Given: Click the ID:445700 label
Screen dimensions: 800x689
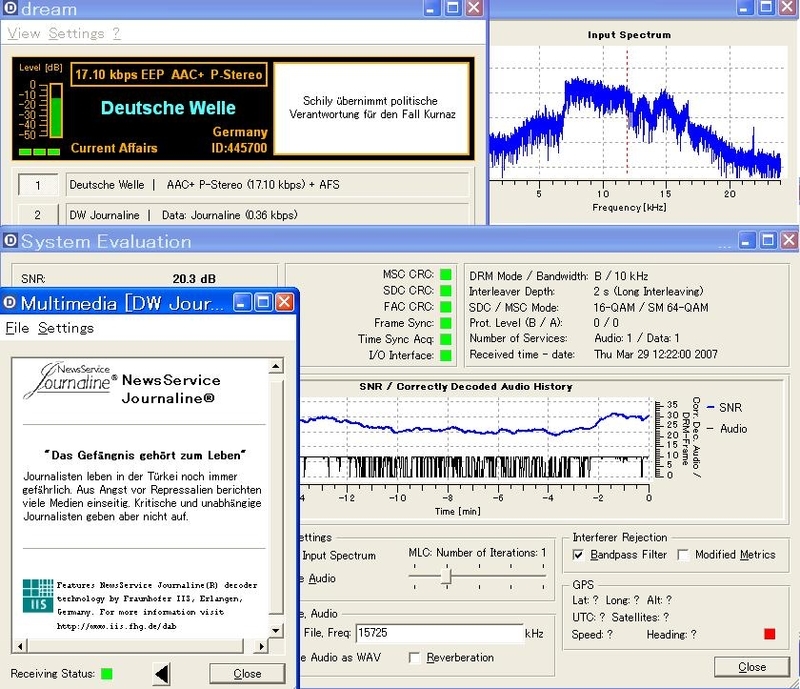Looking at the screenshot, I should click(x=239, y=148).
